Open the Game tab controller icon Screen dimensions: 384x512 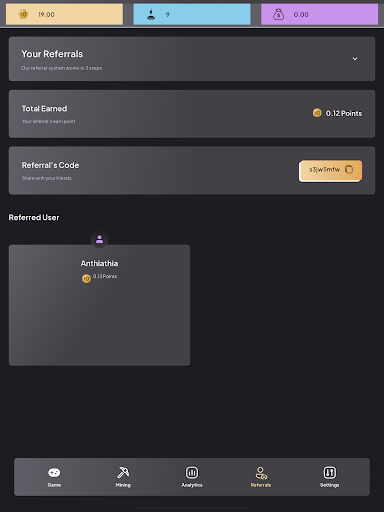(x=54, y=472)
